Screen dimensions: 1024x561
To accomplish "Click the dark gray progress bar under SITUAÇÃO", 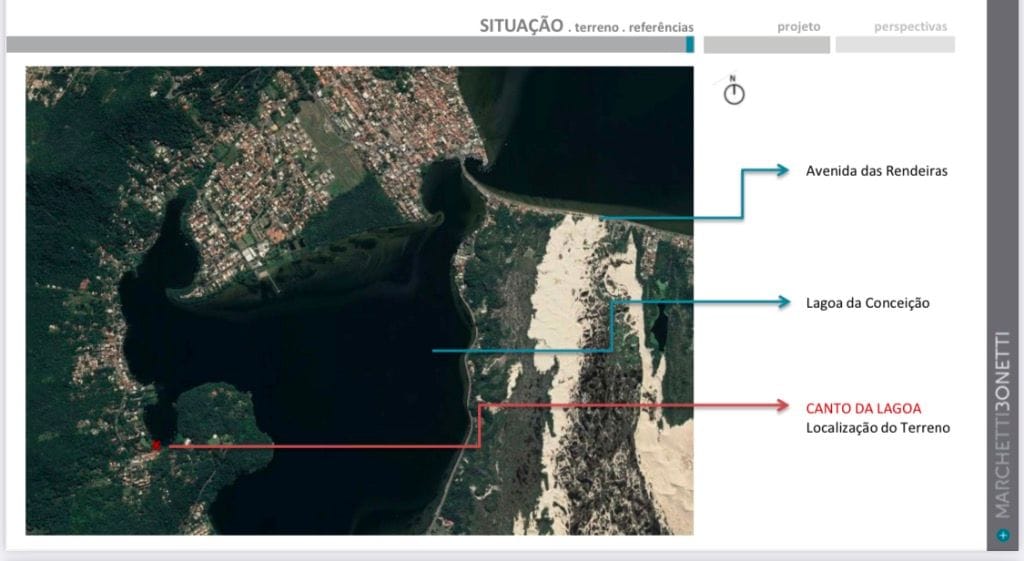I will pyautogui.click(x=350, y=44).
